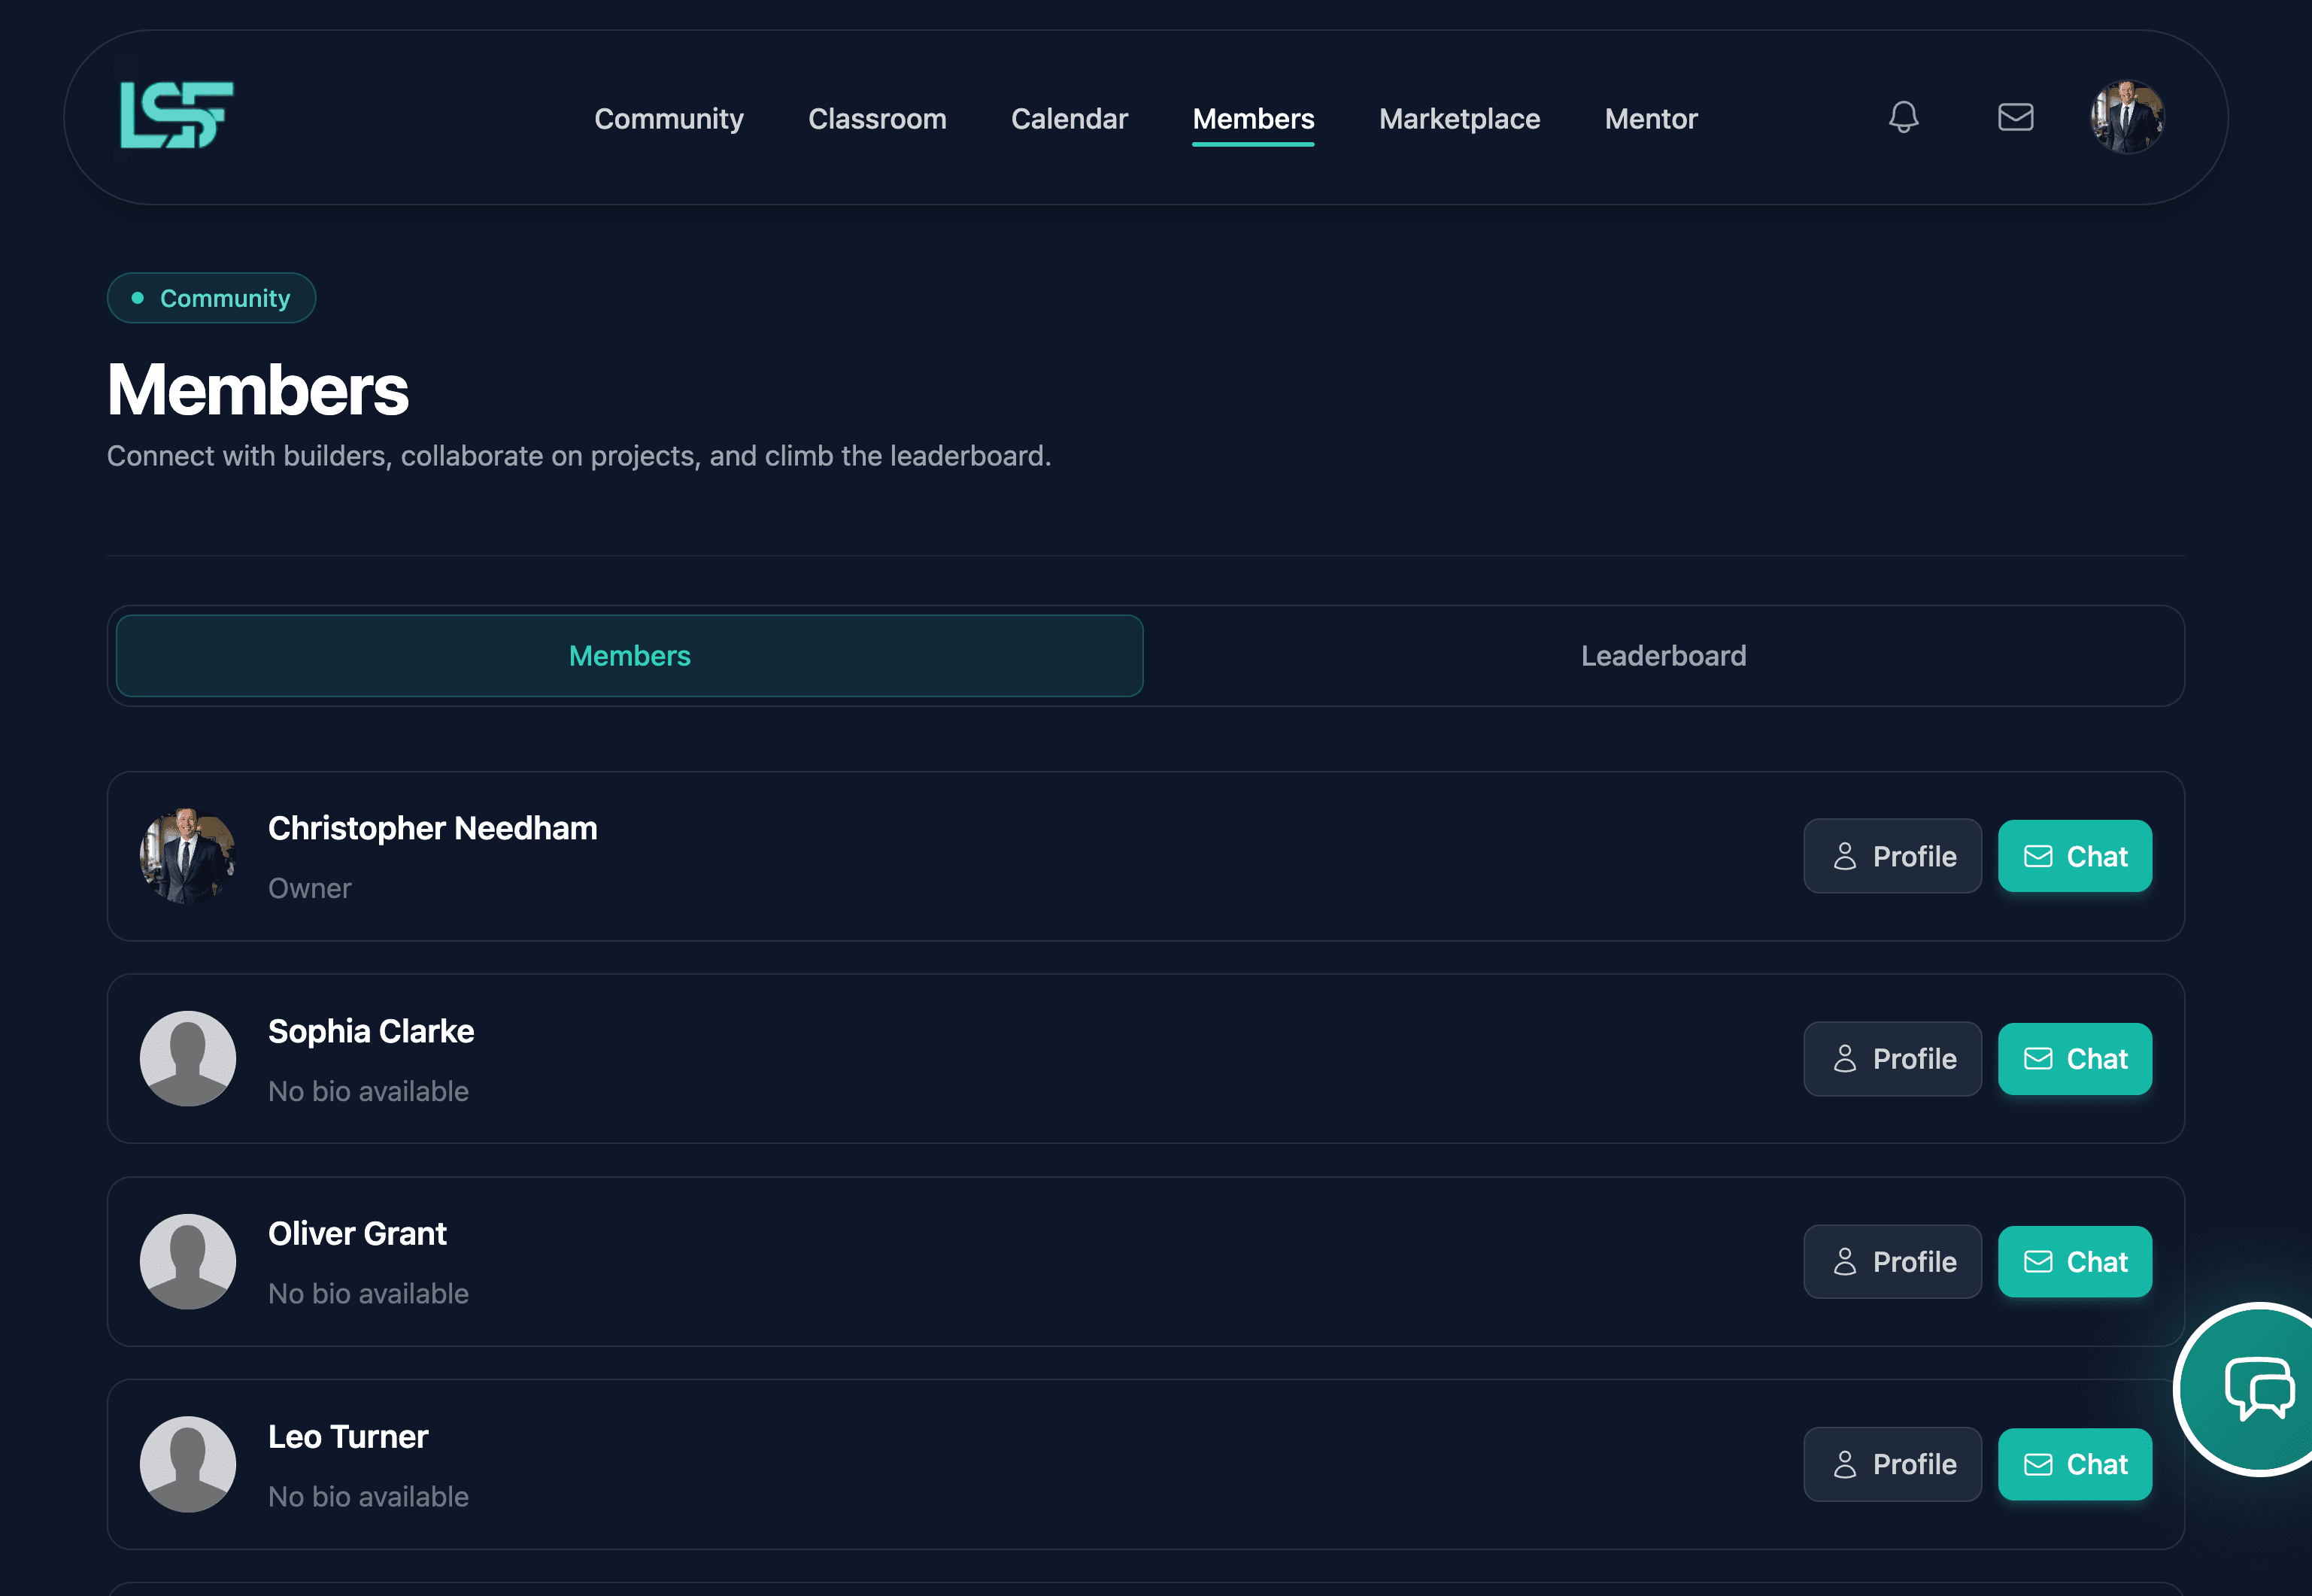Image resolution: width=2312 pixels, height=1596 pixels.
Task: Navigate to Marketplace
Action: 1459,119
